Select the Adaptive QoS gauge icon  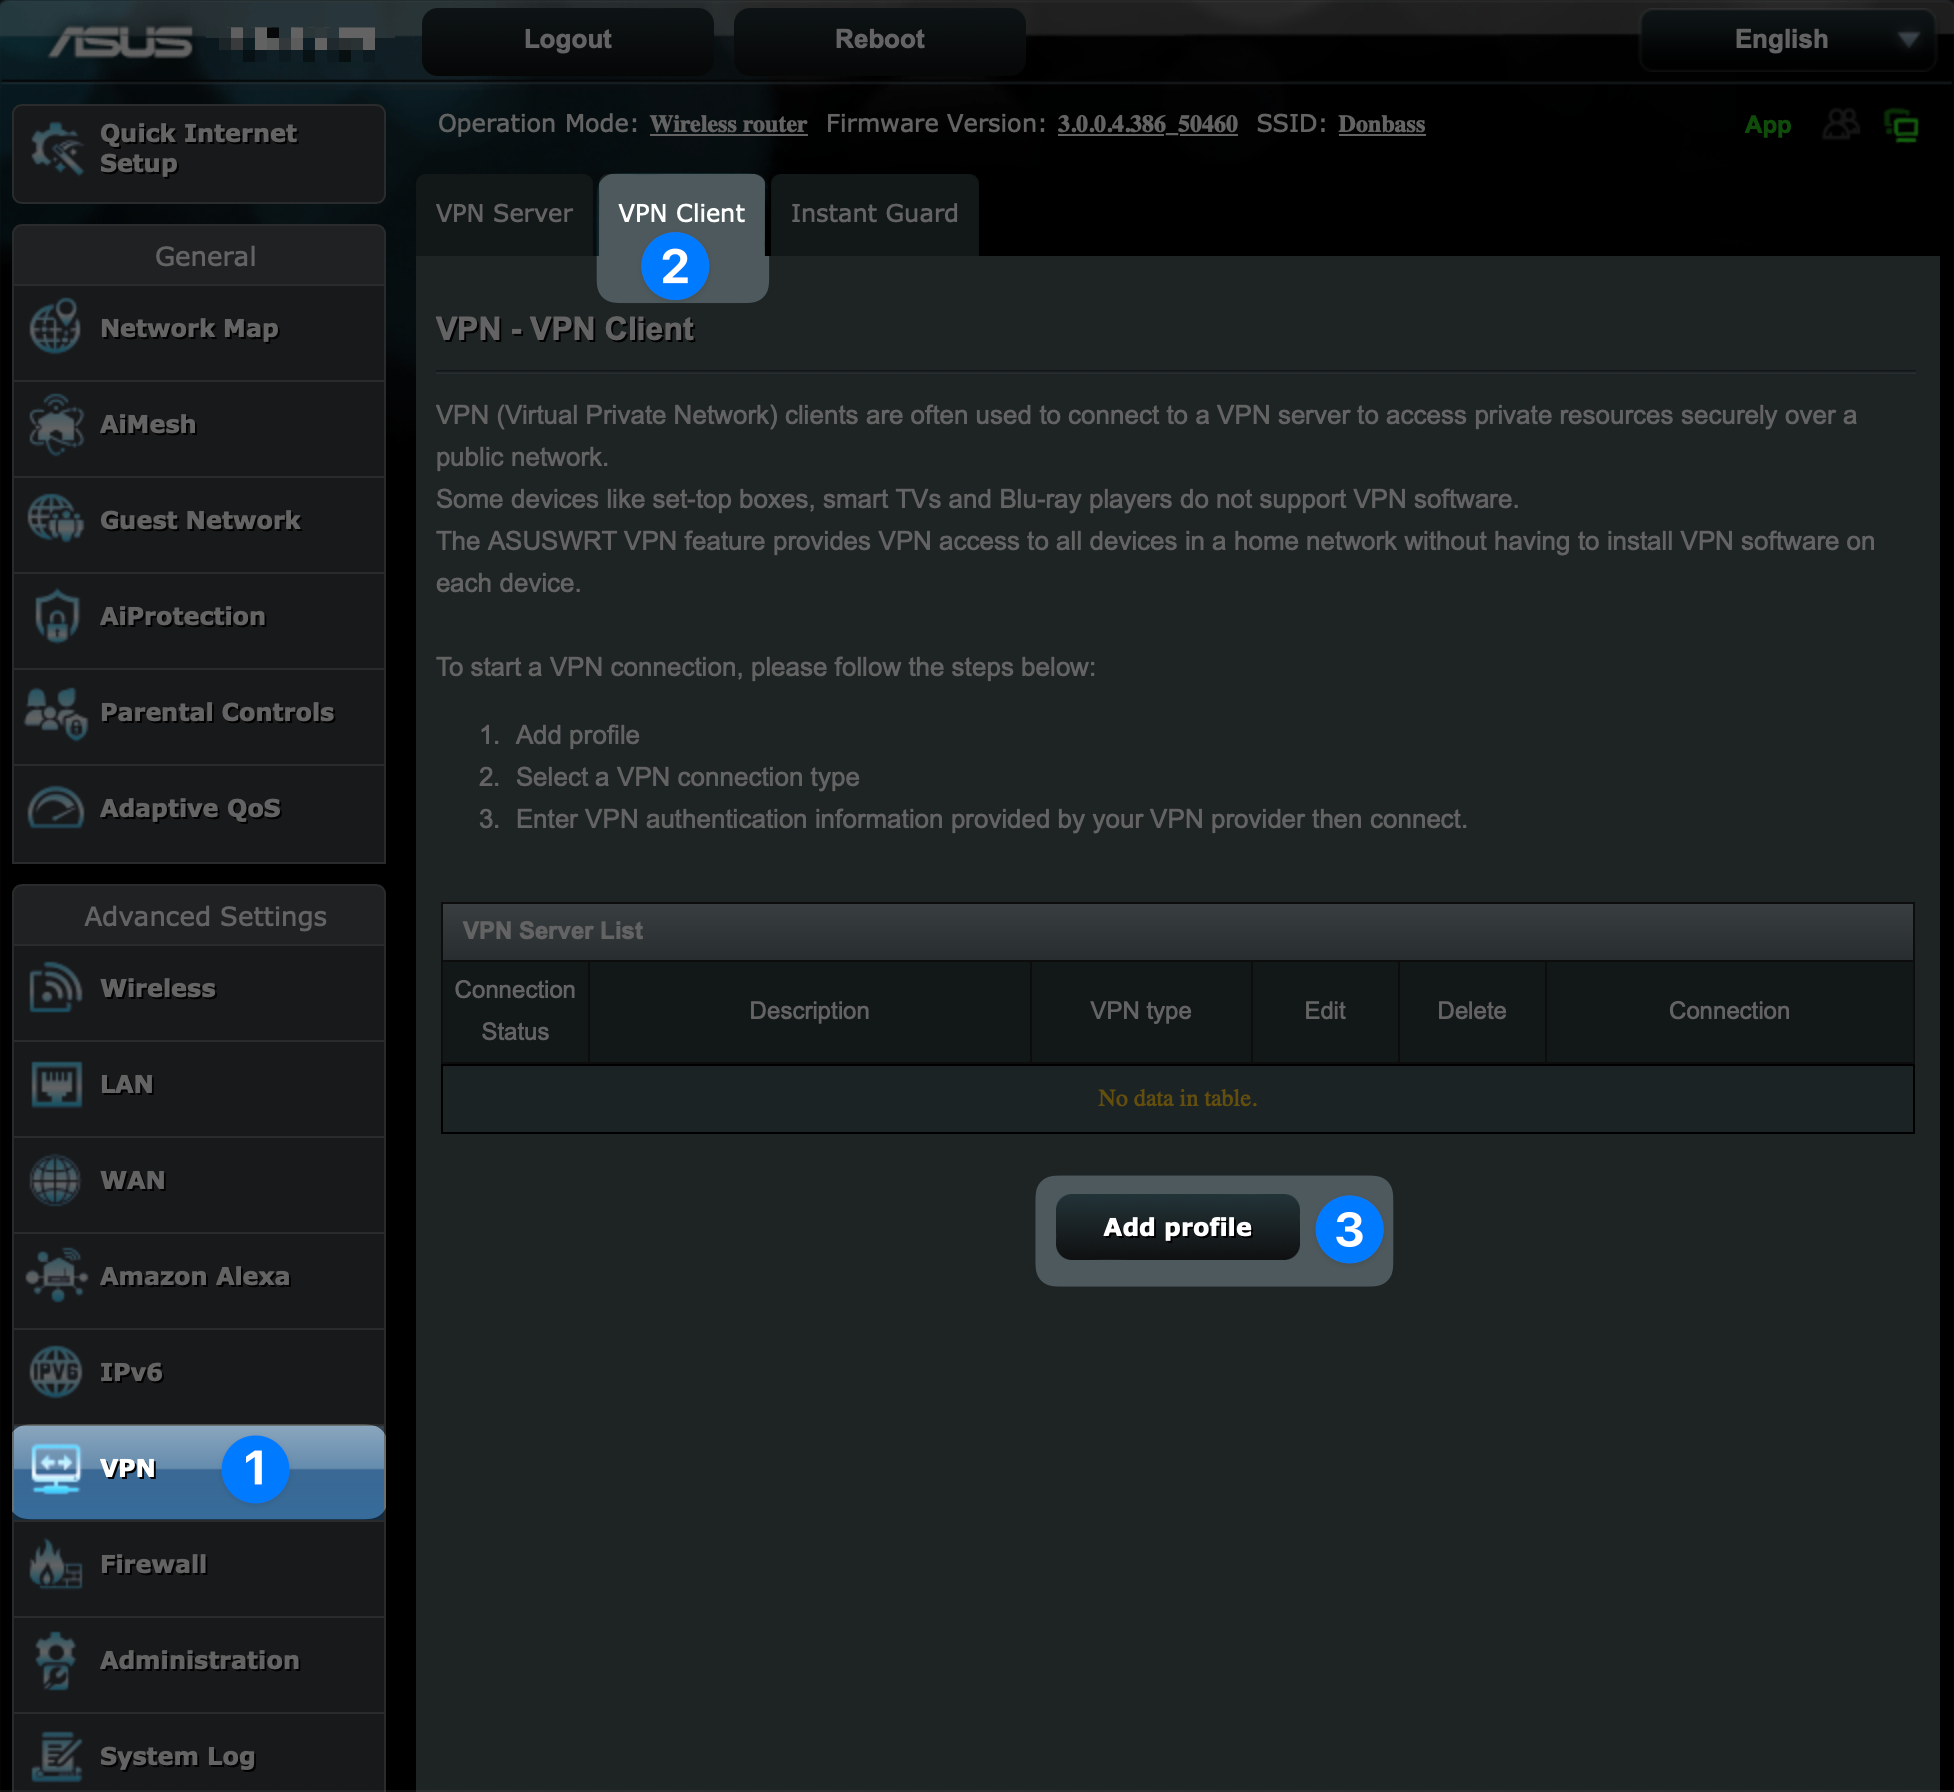[55, 808]
